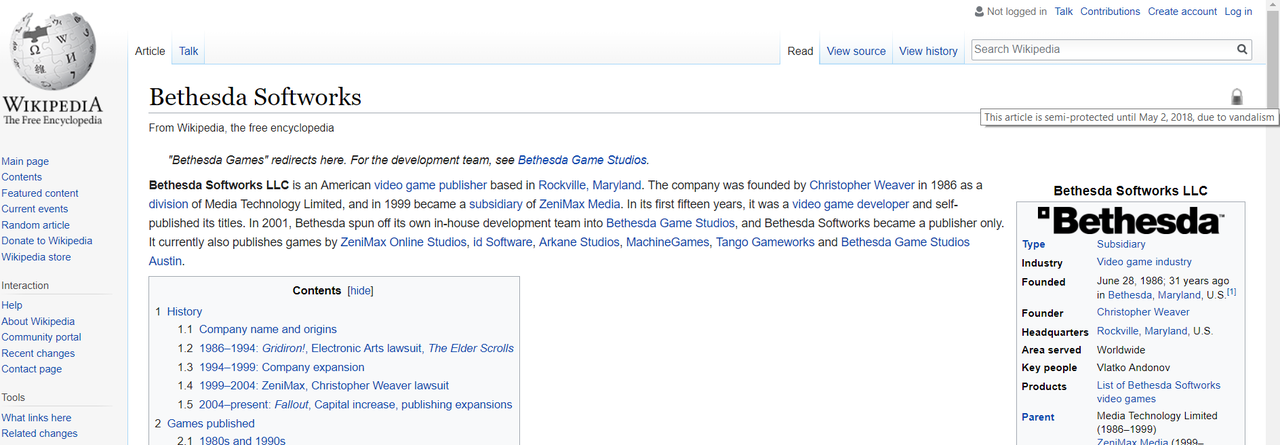Jump to History section in contents
The height and width of the screenshot is (445, 1280).
coord(184,311)
